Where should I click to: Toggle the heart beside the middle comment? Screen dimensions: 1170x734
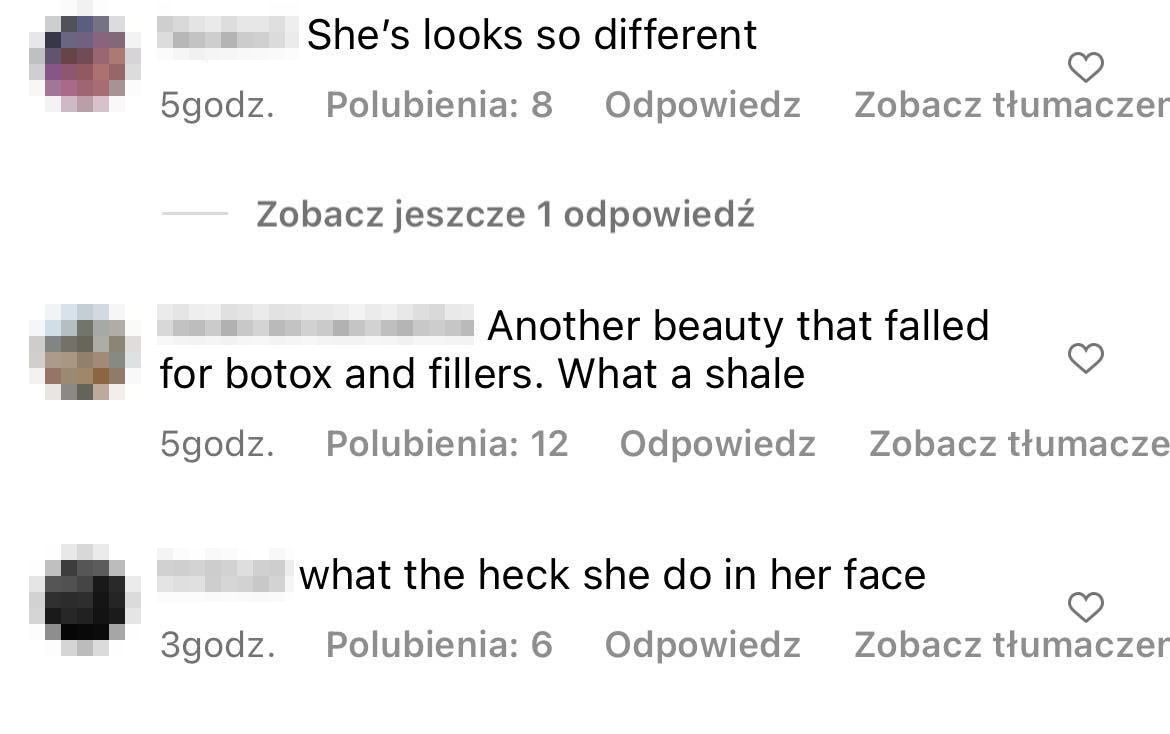click(x=1086, y=358)
